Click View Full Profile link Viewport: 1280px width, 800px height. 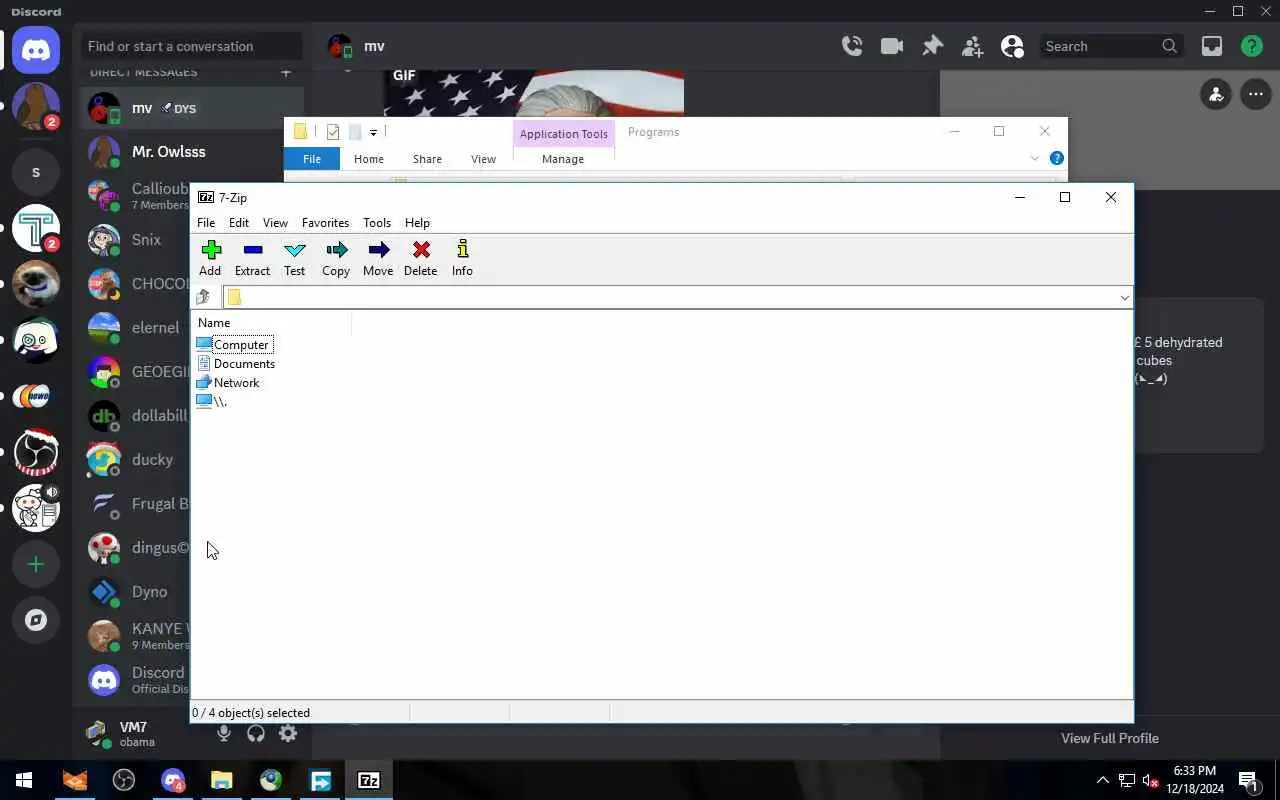(x=1110, y=738)
